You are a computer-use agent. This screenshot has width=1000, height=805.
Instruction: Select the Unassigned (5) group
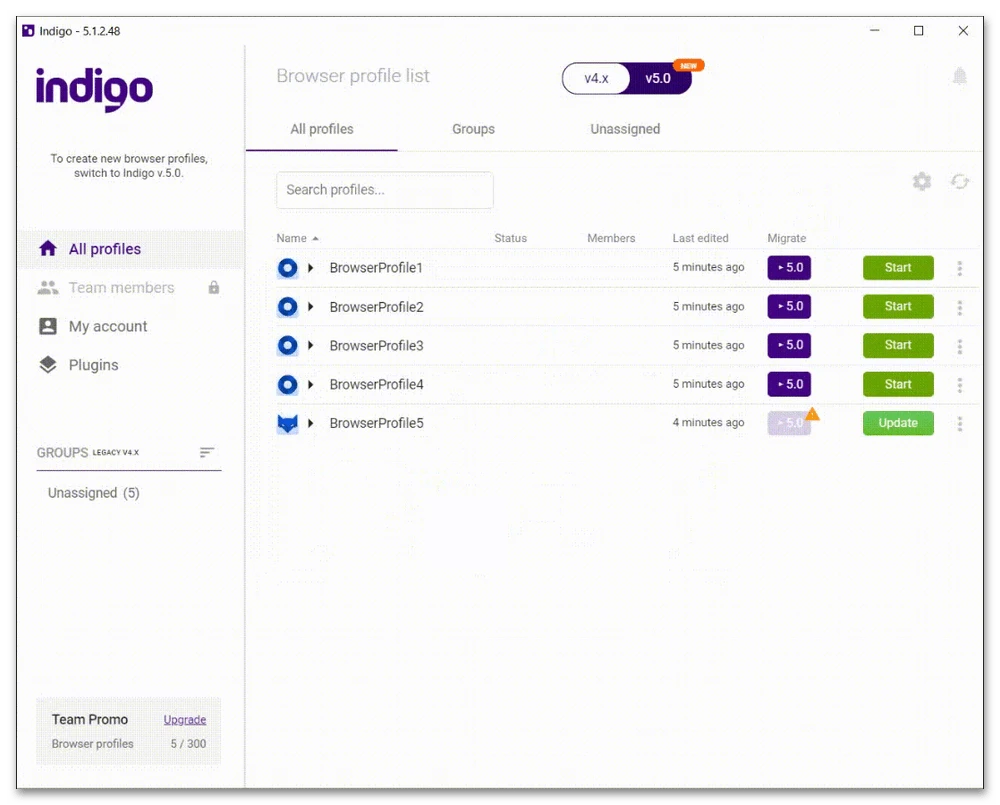[94, 493]
